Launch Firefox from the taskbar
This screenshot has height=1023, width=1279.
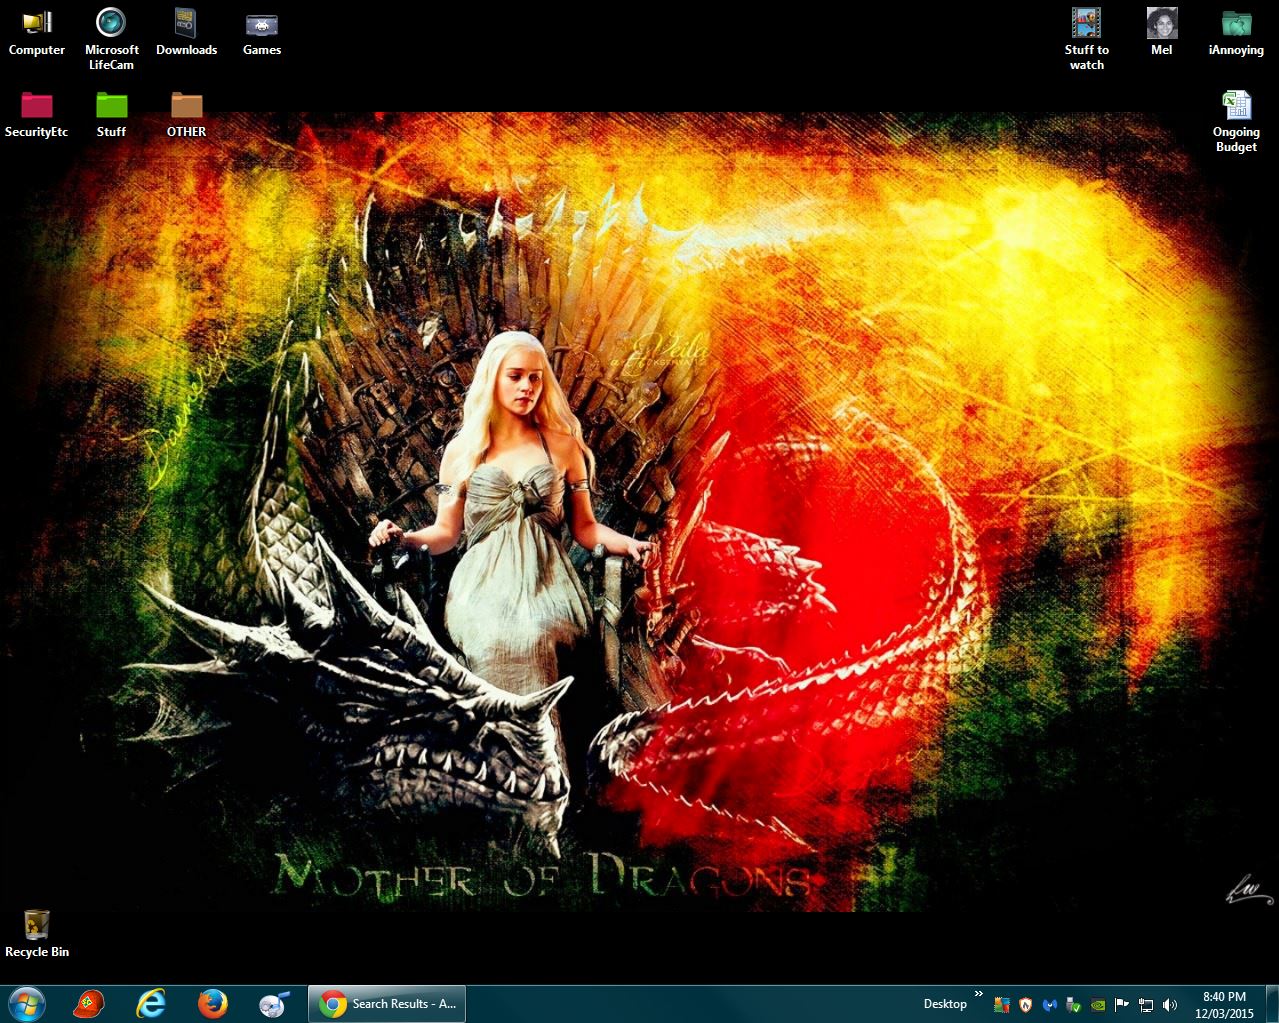(212, 1004)
